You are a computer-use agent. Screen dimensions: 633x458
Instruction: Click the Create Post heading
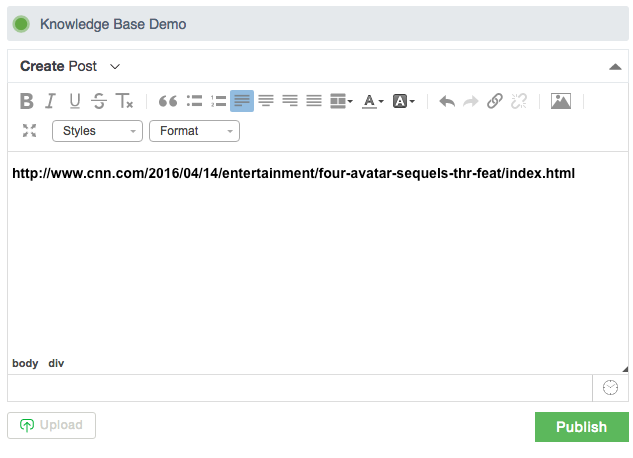point(59,66)
